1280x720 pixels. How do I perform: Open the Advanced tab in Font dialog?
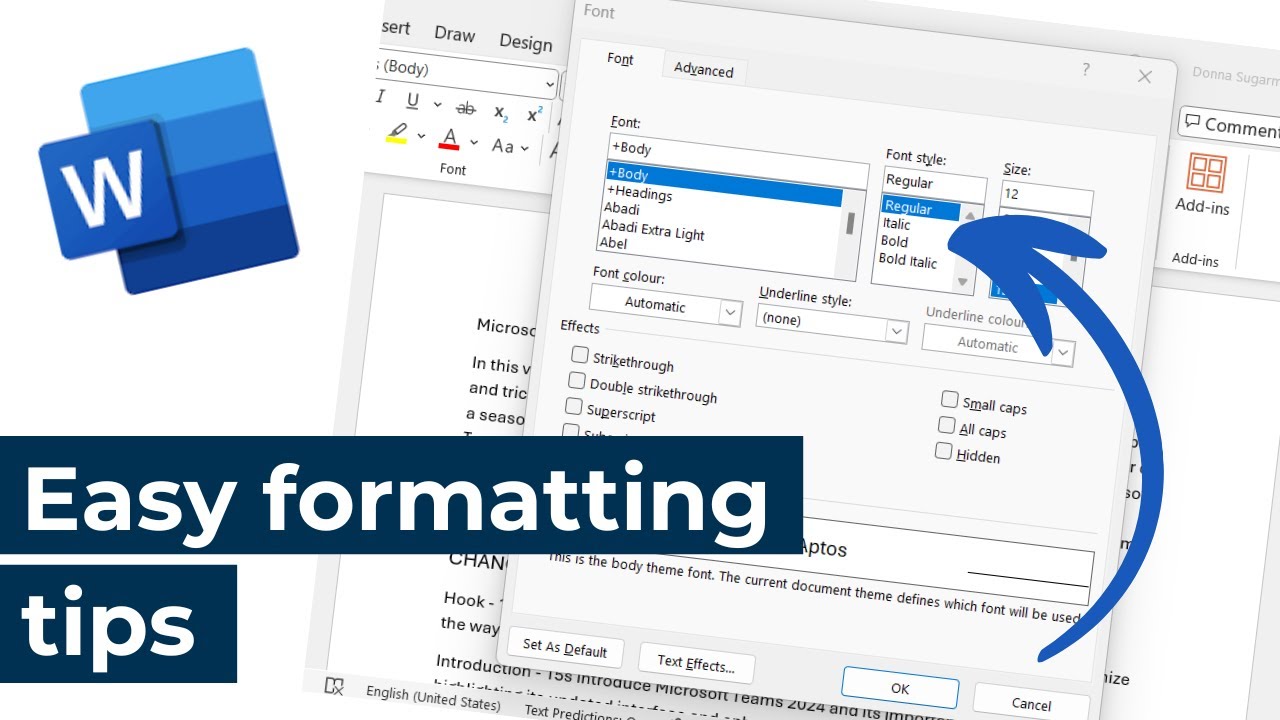pos(703,70)
